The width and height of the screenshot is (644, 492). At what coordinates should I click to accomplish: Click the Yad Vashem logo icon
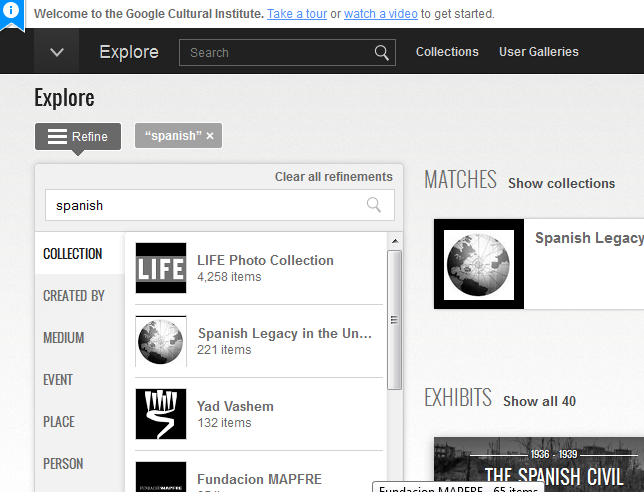coord(161,414)
